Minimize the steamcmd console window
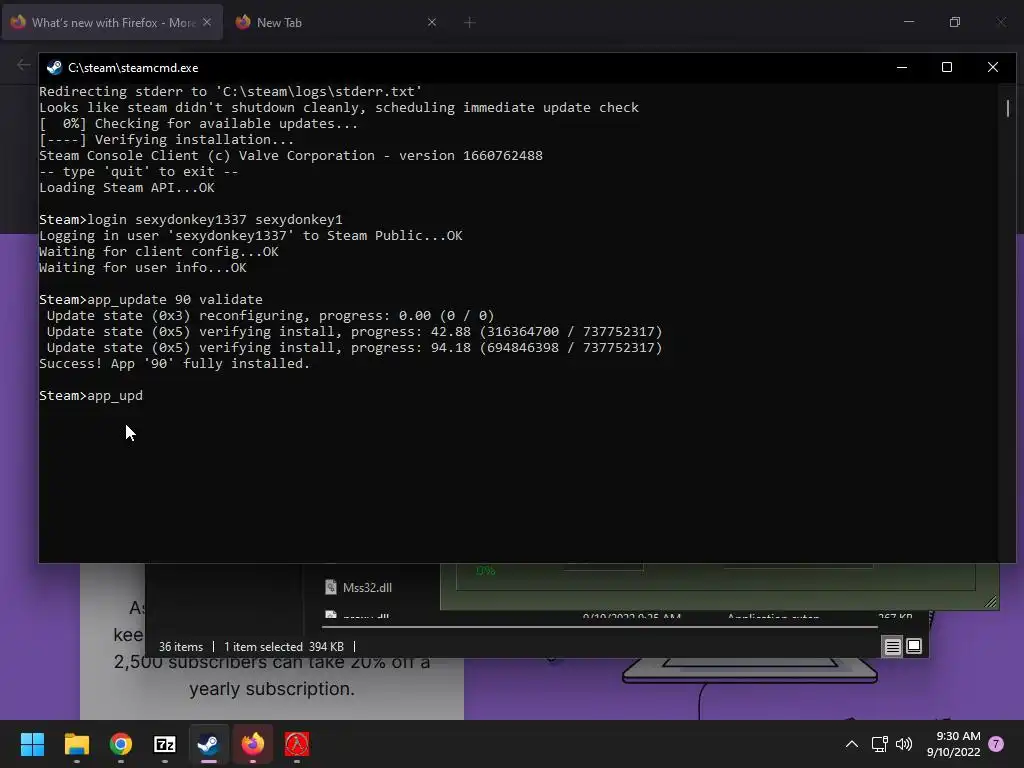Screen dimensions: 1024x768 (x=902, y=67)
